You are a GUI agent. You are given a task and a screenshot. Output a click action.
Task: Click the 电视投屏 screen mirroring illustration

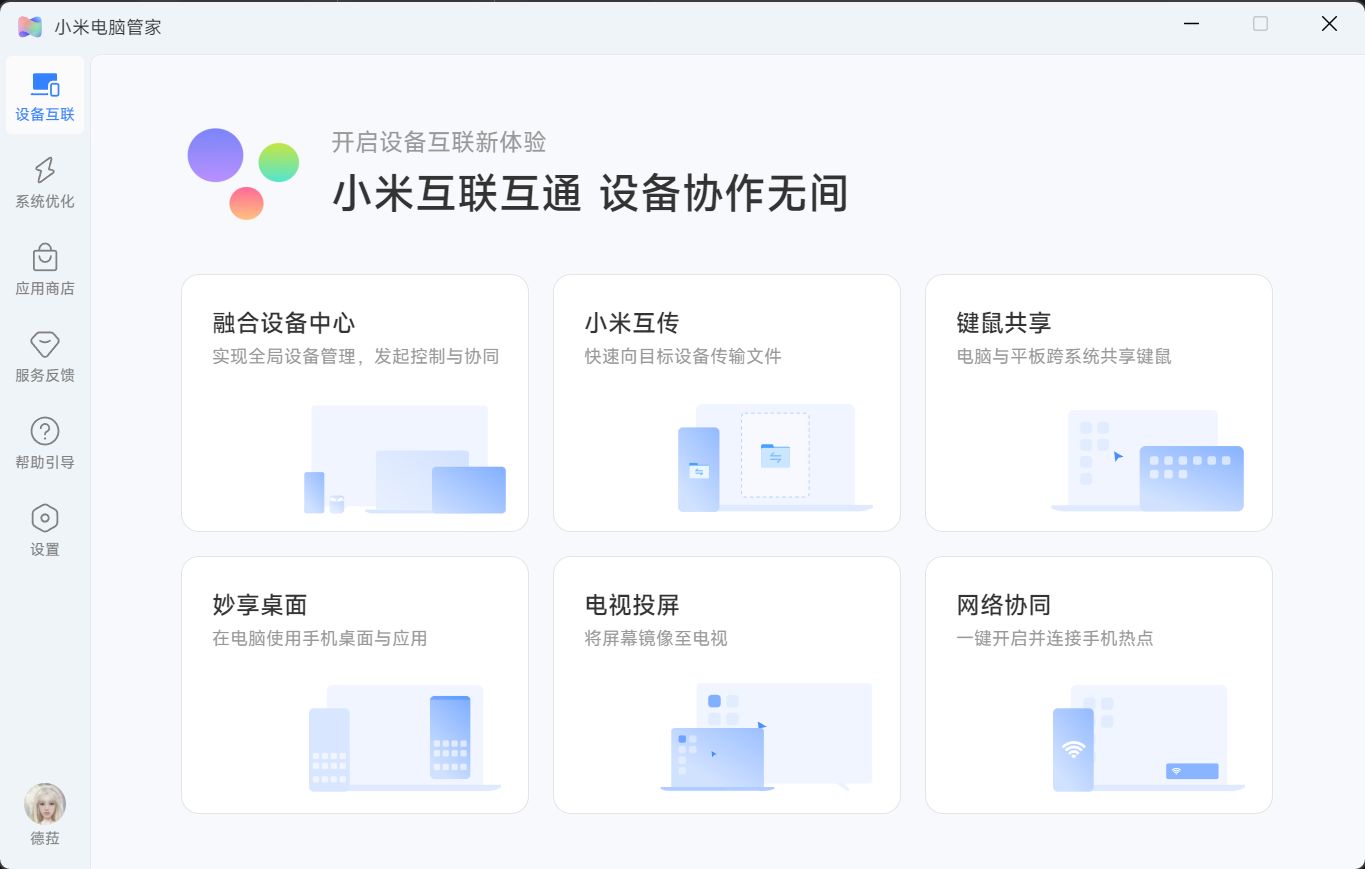click(x=766, y=737)
